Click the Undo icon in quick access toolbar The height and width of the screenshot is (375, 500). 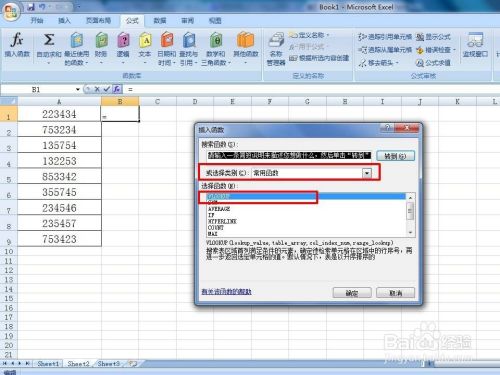coord(43,7)
